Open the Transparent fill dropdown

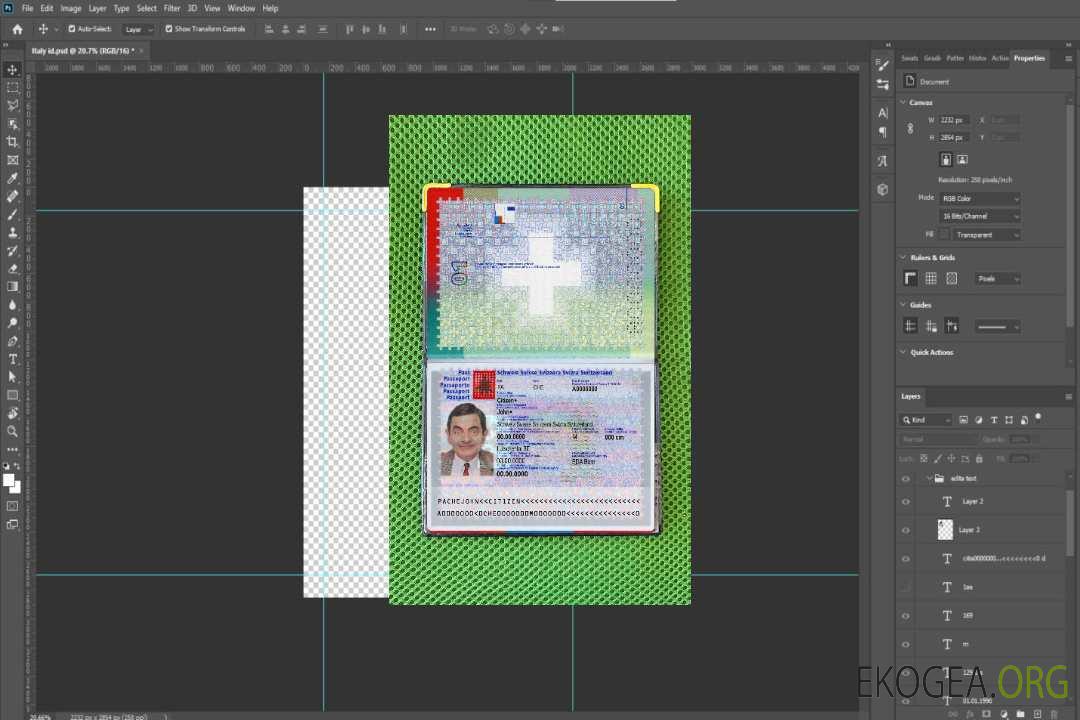click(986, 235)
